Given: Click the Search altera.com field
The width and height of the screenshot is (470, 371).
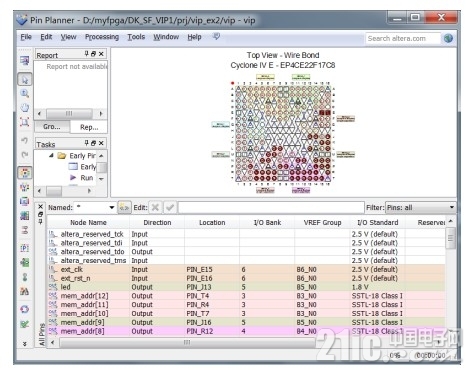Looking at the screenshot, I should 403,39.
